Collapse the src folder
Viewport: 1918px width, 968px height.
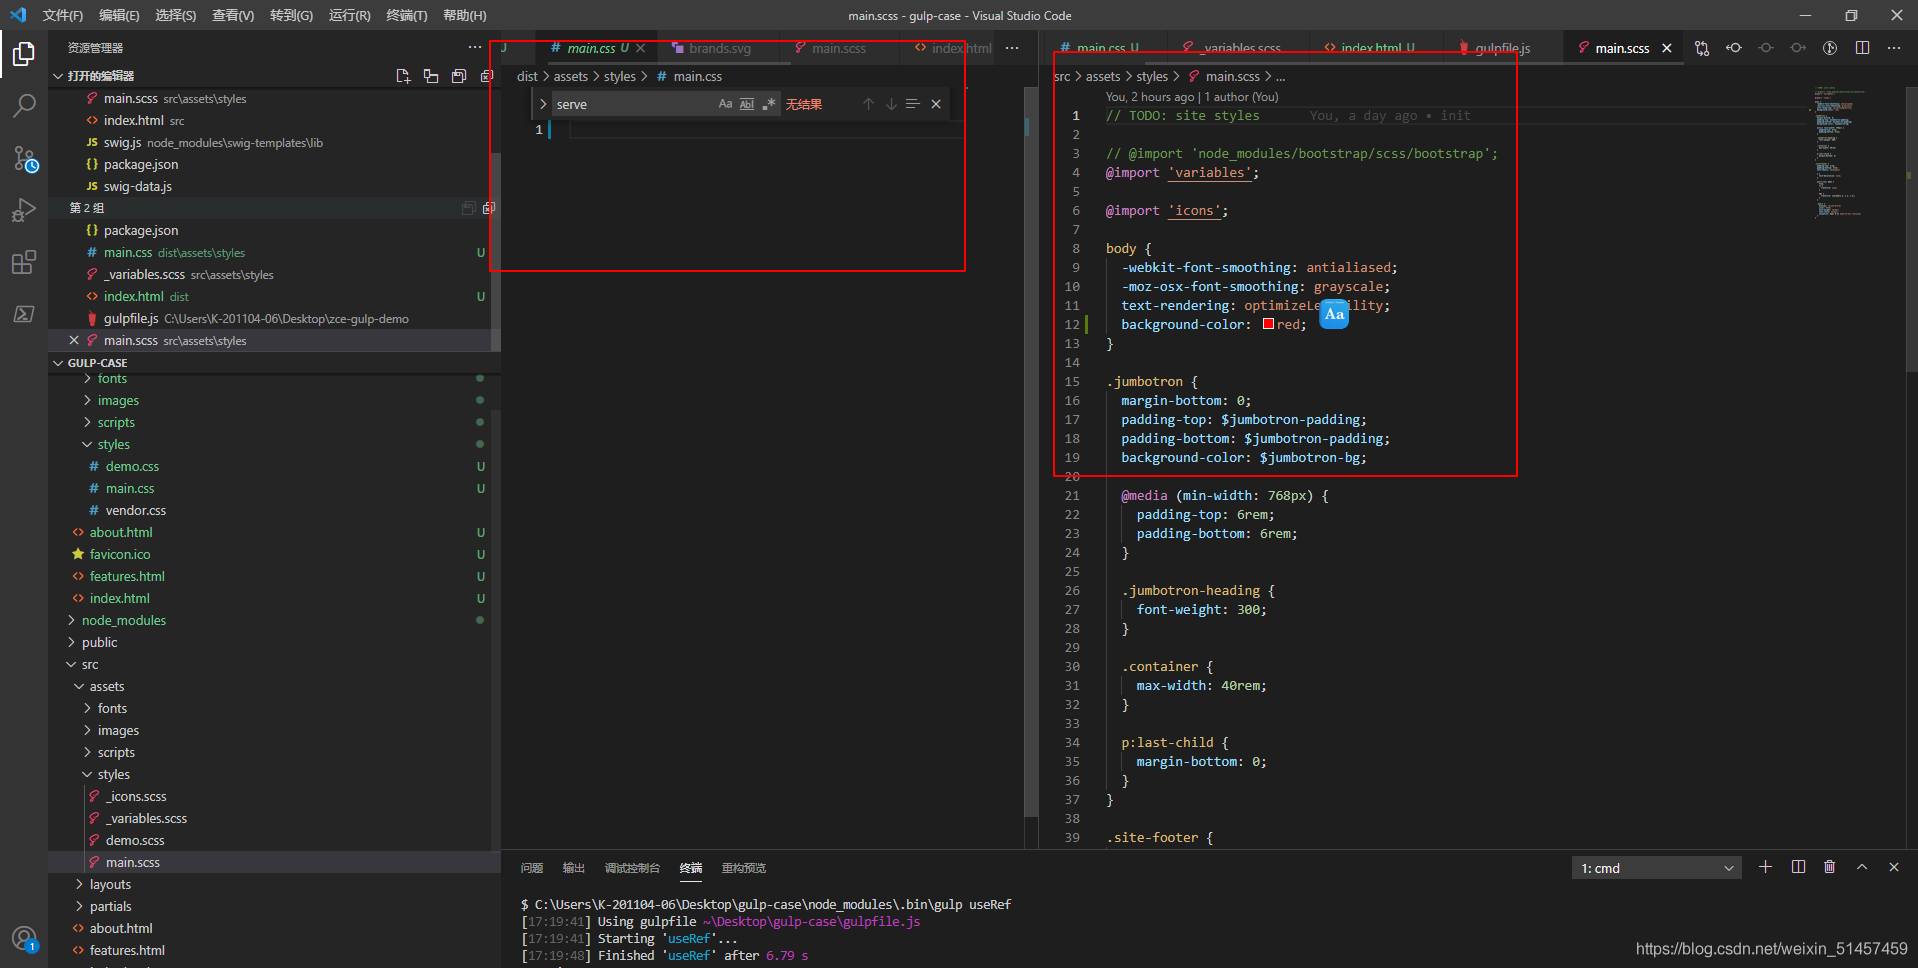[71, 664]
